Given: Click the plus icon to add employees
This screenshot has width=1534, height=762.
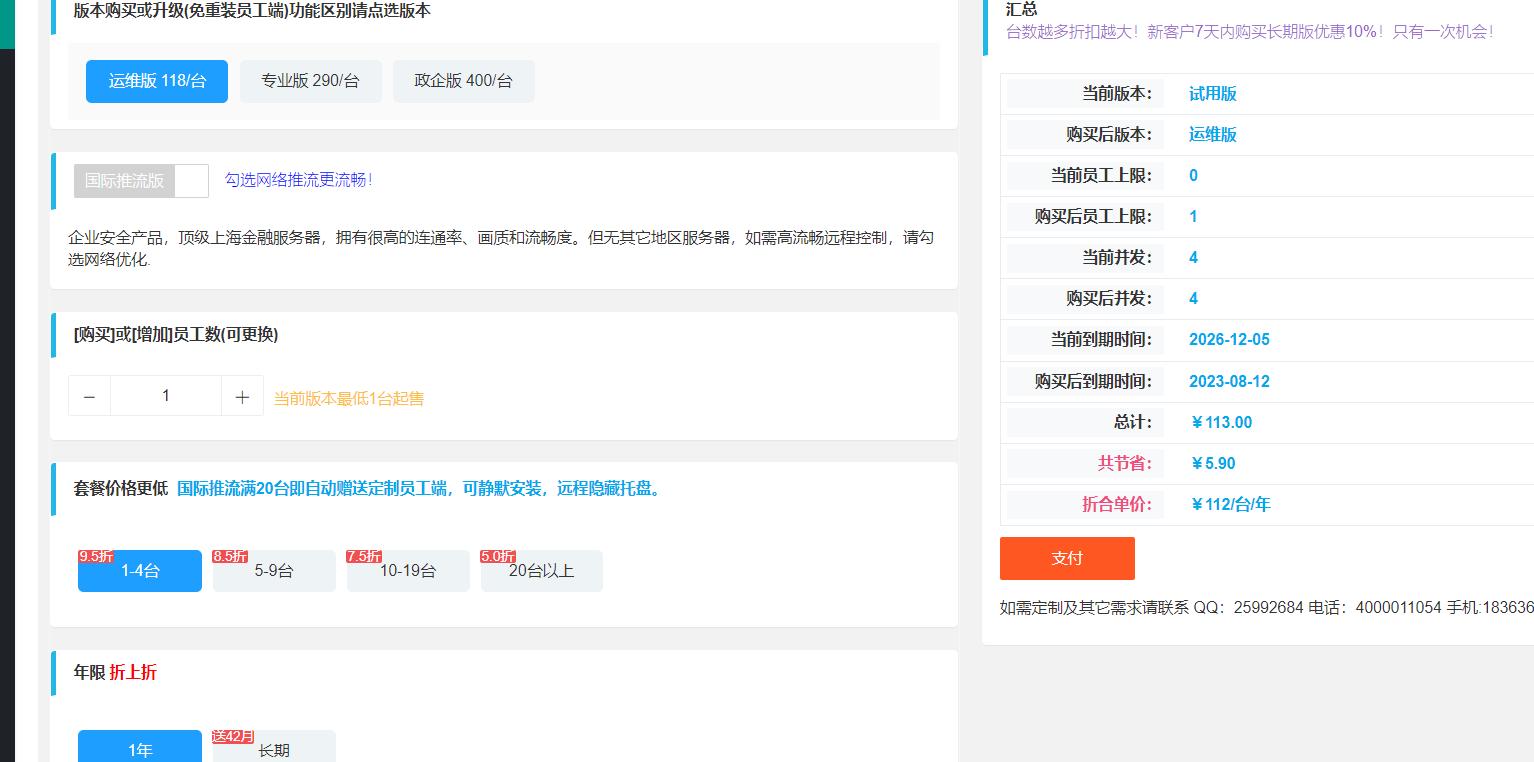Looking at the screenshot, I should click(x=242, y=397).
